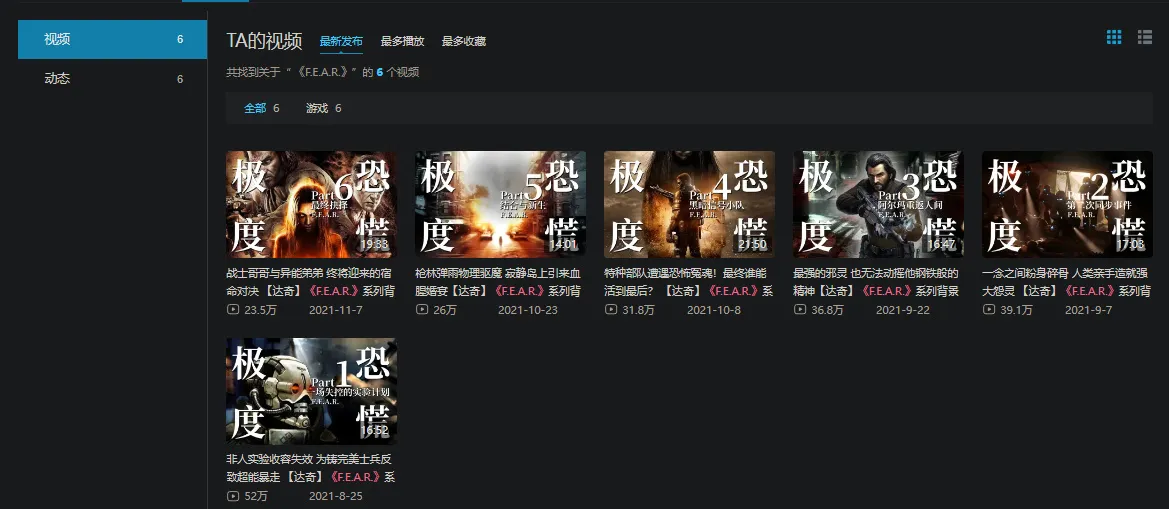
Task: Click play-count icon beside 39.1万
Action: click(989, 309)
